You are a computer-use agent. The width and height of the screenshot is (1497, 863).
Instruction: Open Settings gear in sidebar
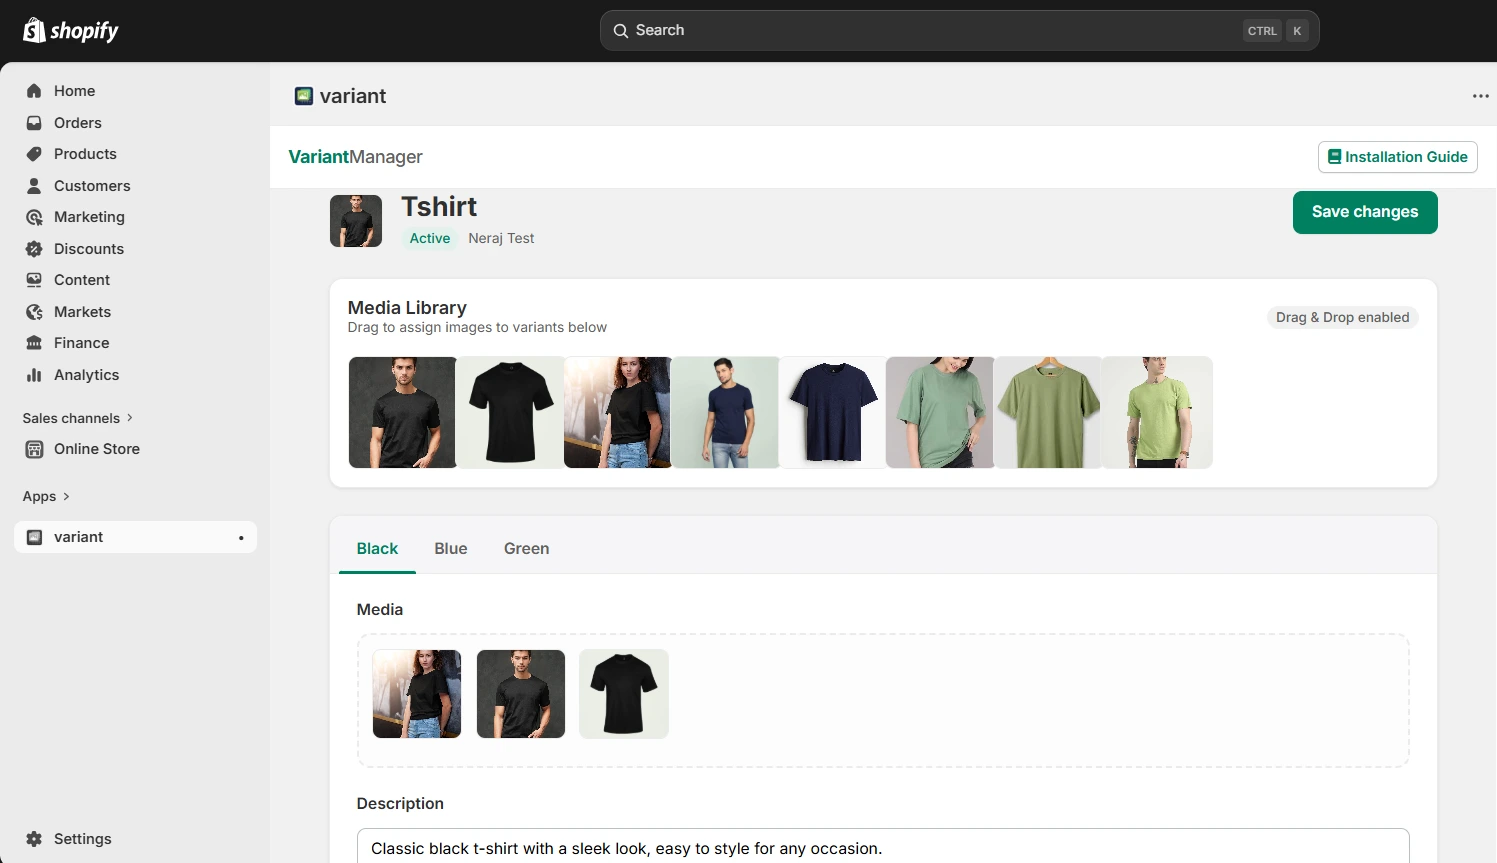[34, 839]
